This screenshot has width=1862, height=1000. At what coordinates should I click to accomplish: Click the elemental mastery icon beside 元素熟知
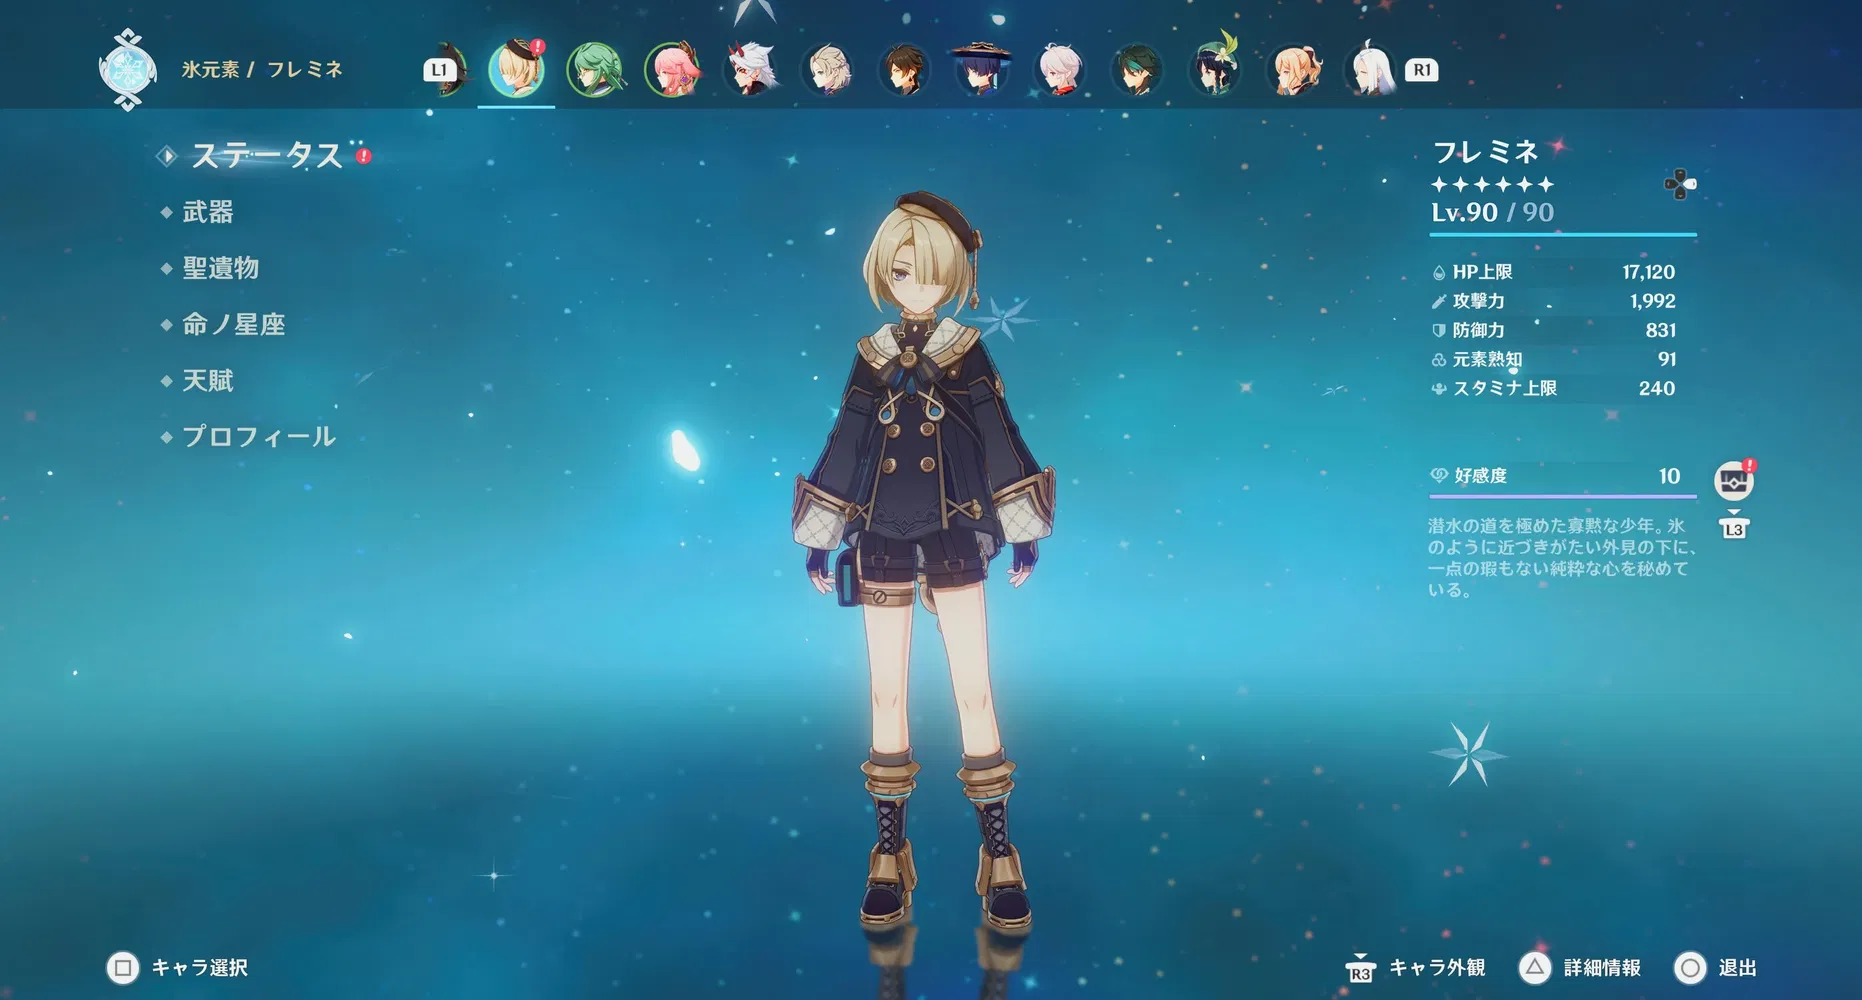click(x=1439, y=359)
